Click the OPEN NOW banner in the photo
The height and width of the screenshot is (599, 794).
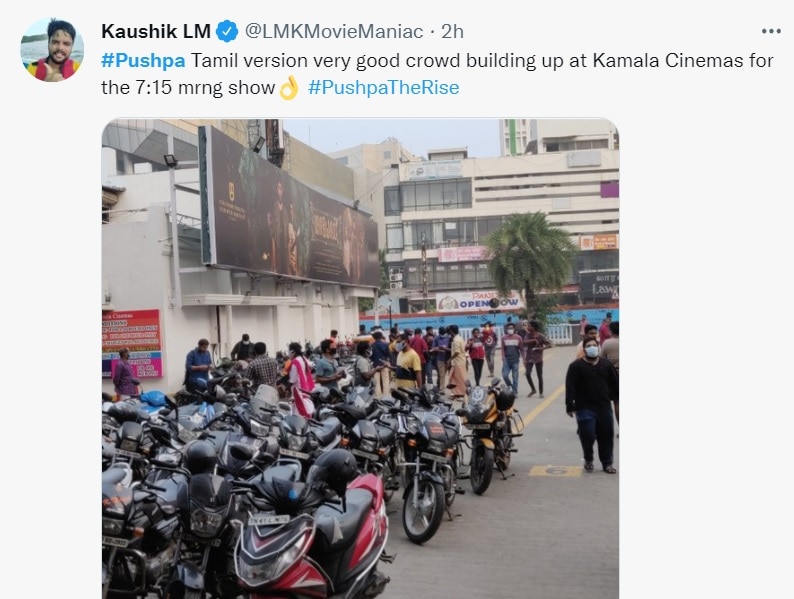tap(479, 302)
